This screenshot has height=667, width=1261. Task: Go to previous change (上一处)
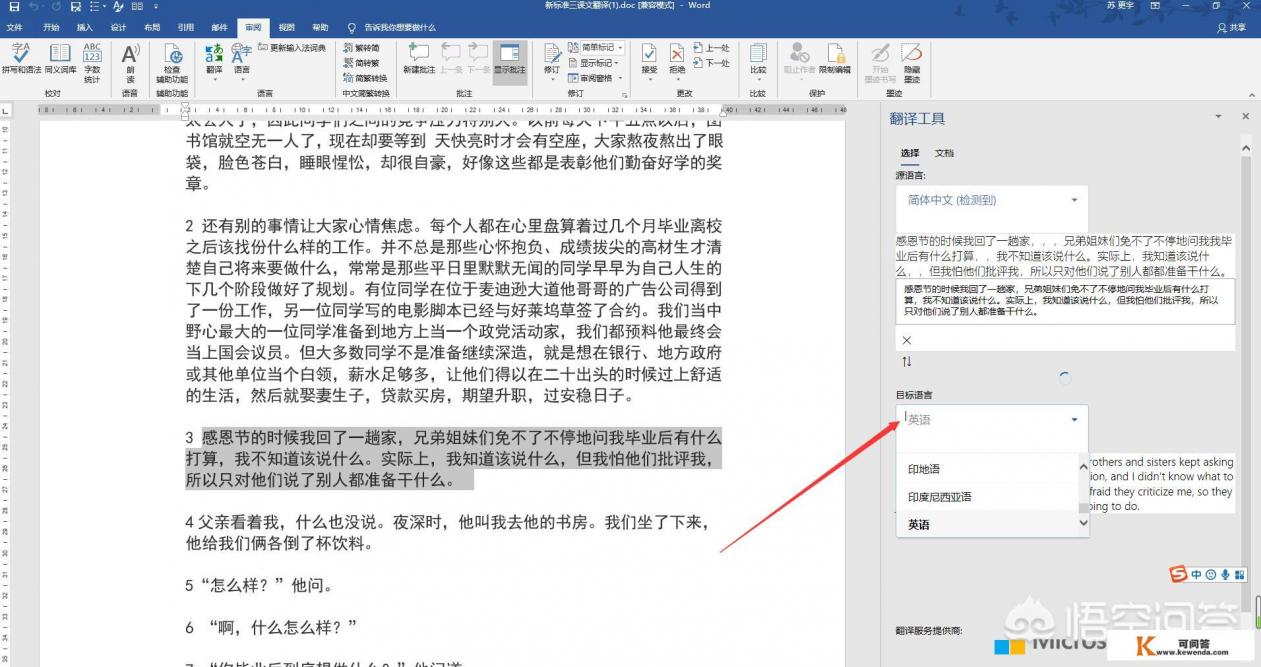712,47
